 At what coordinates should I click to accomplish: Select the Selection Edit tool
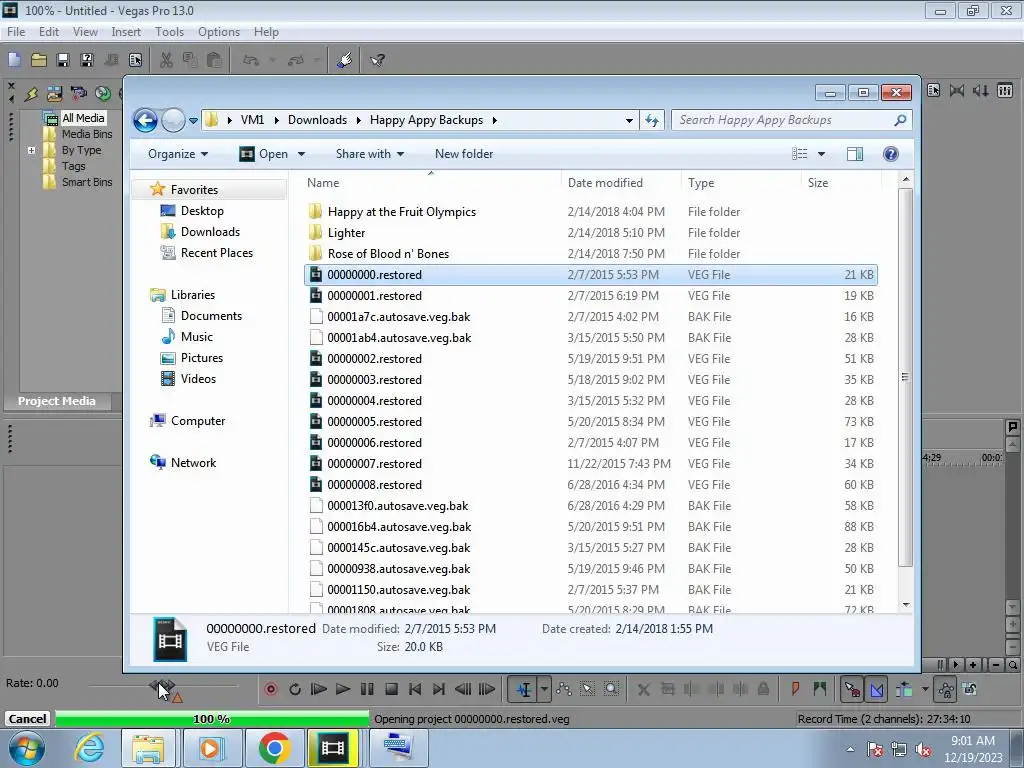(x=587, y=689)
